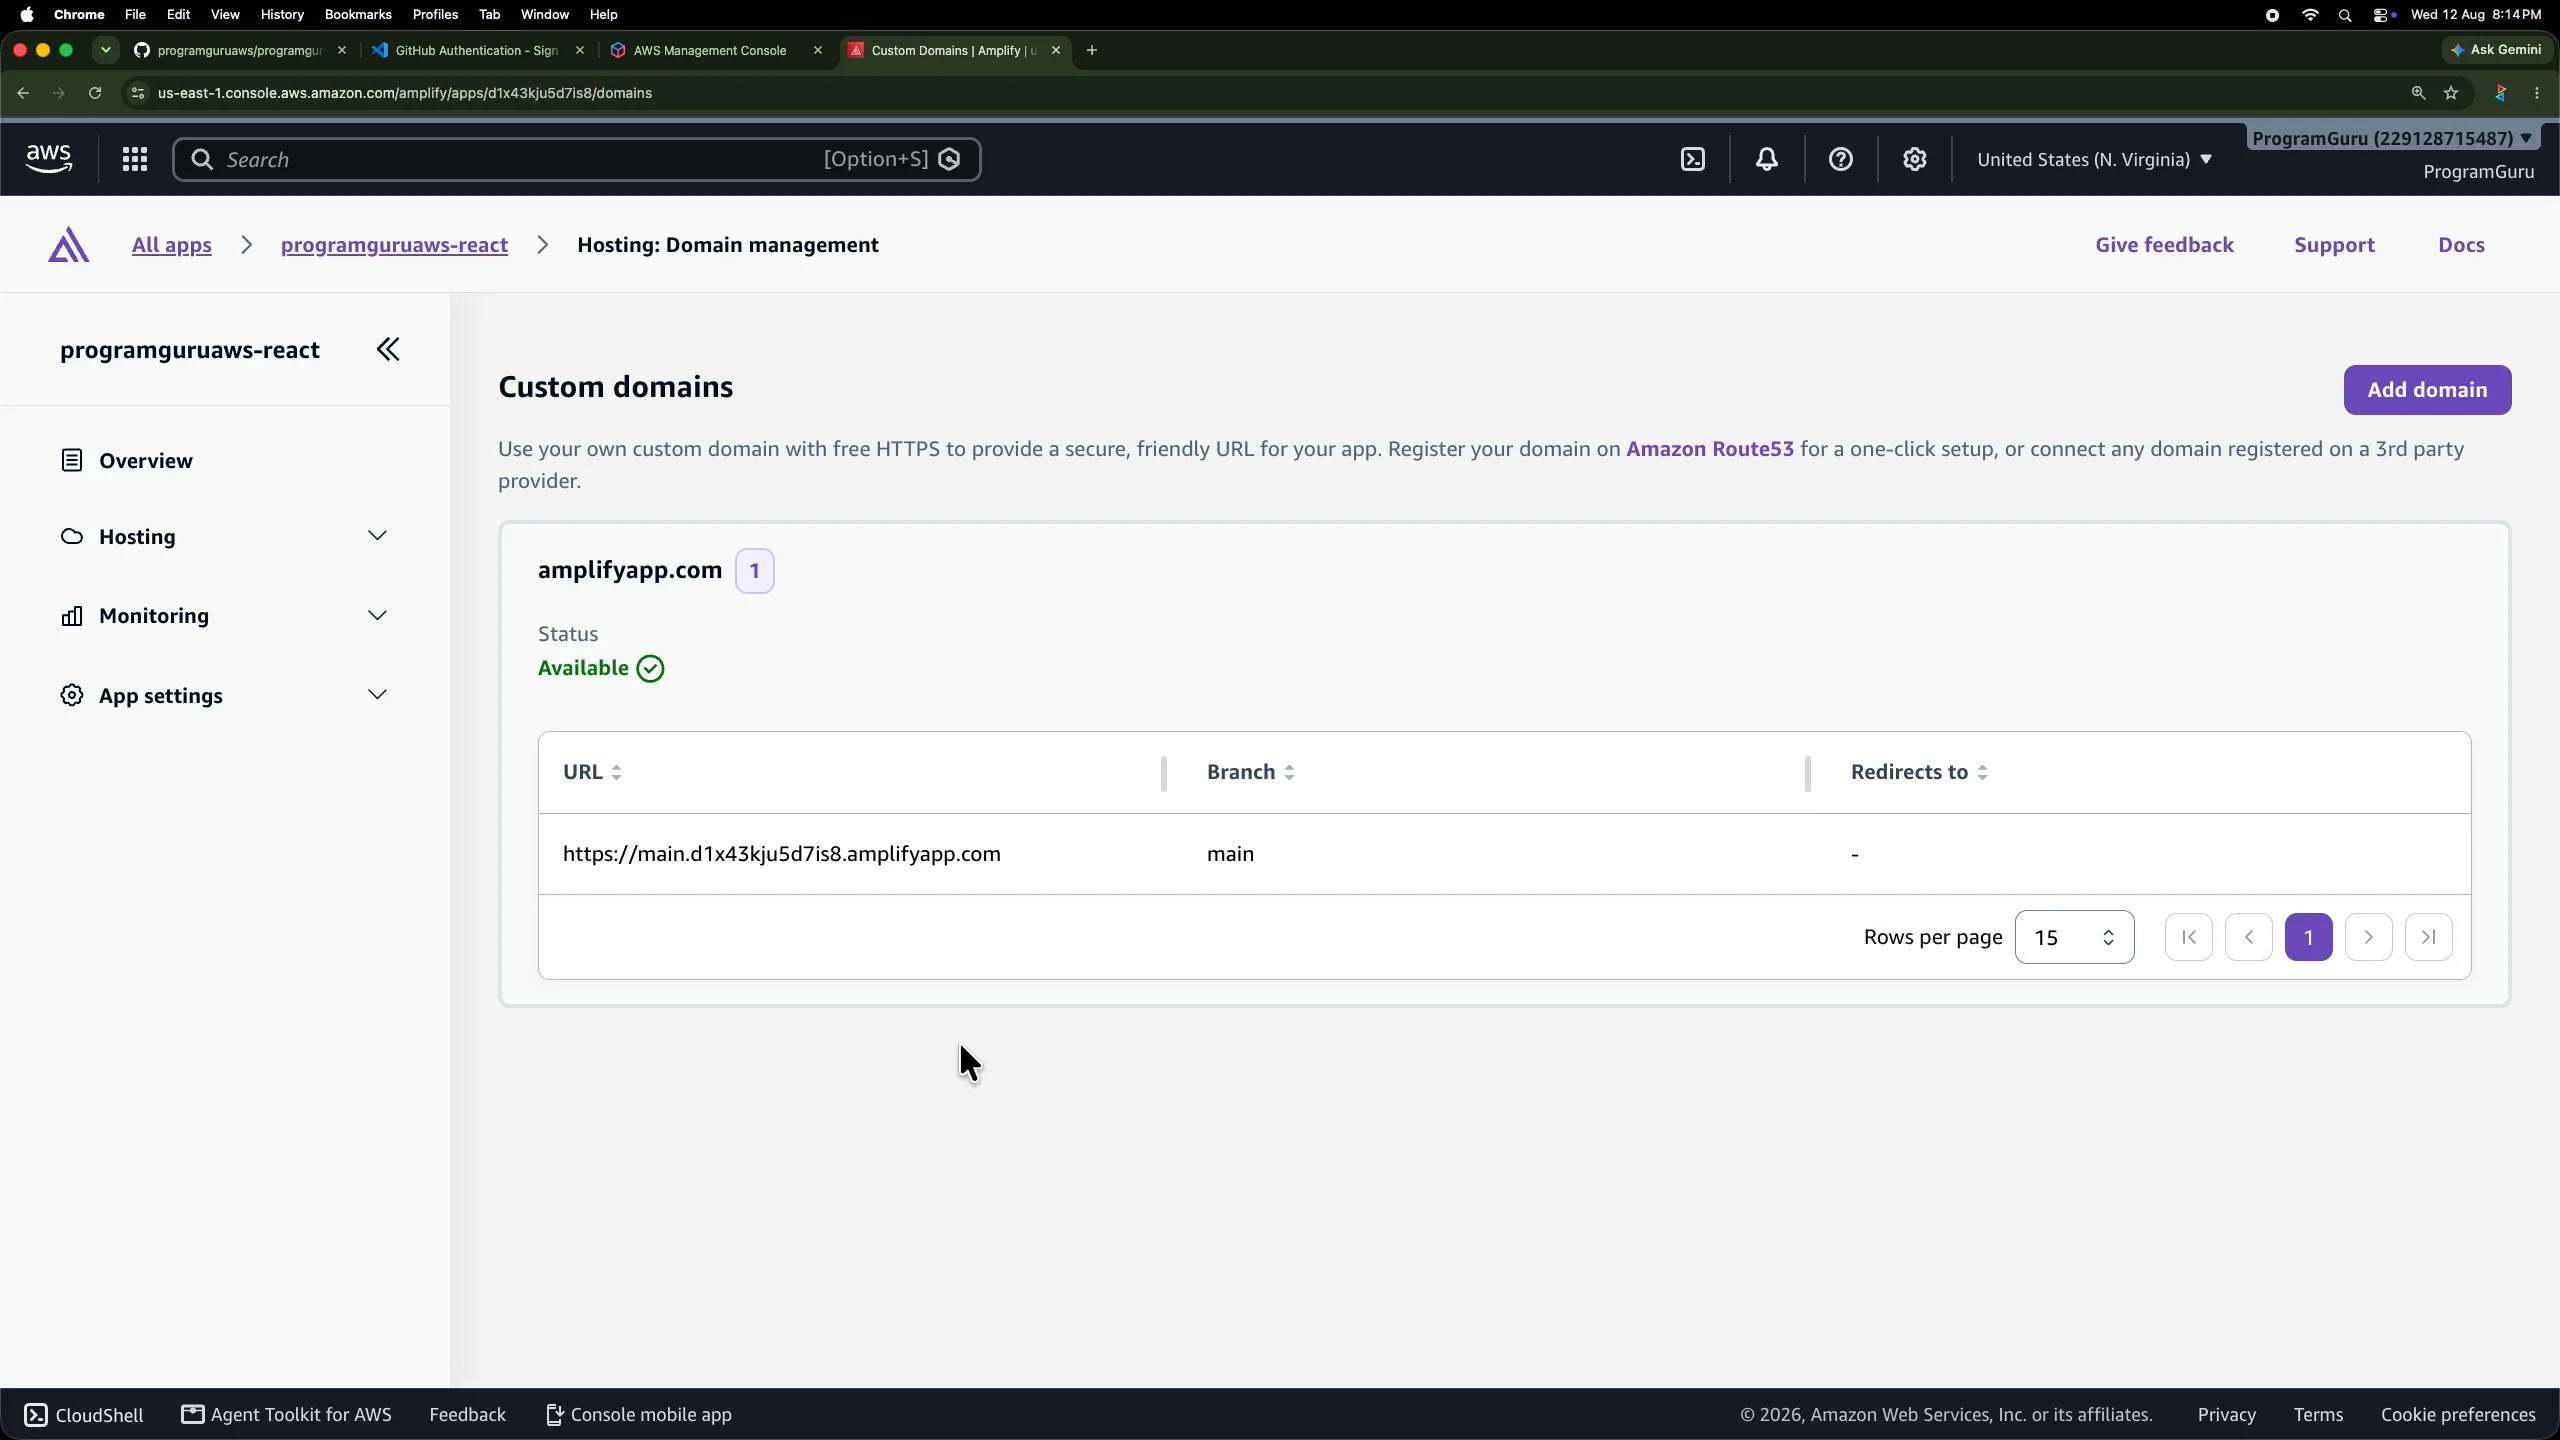The height and width of the screenshot is (1440, 2560).
Task: Open macOS Spotlight search icon
Action: click(x=2345, y=15)
